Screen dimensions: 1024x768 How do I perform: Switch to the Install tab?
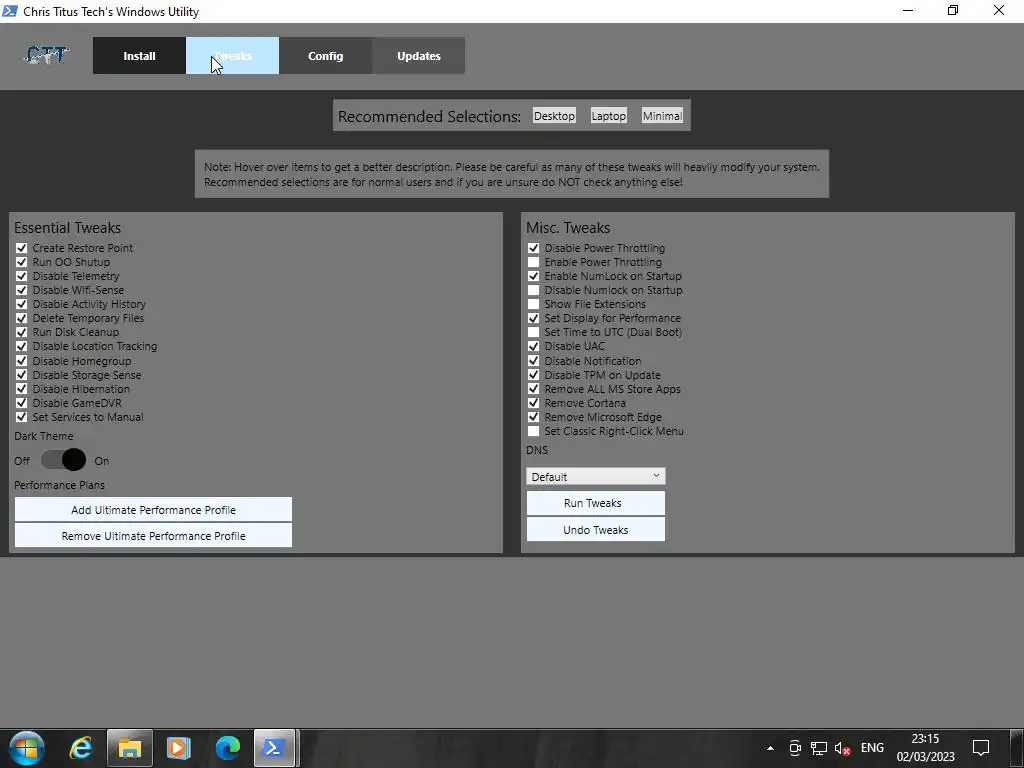tap(139, 56)
